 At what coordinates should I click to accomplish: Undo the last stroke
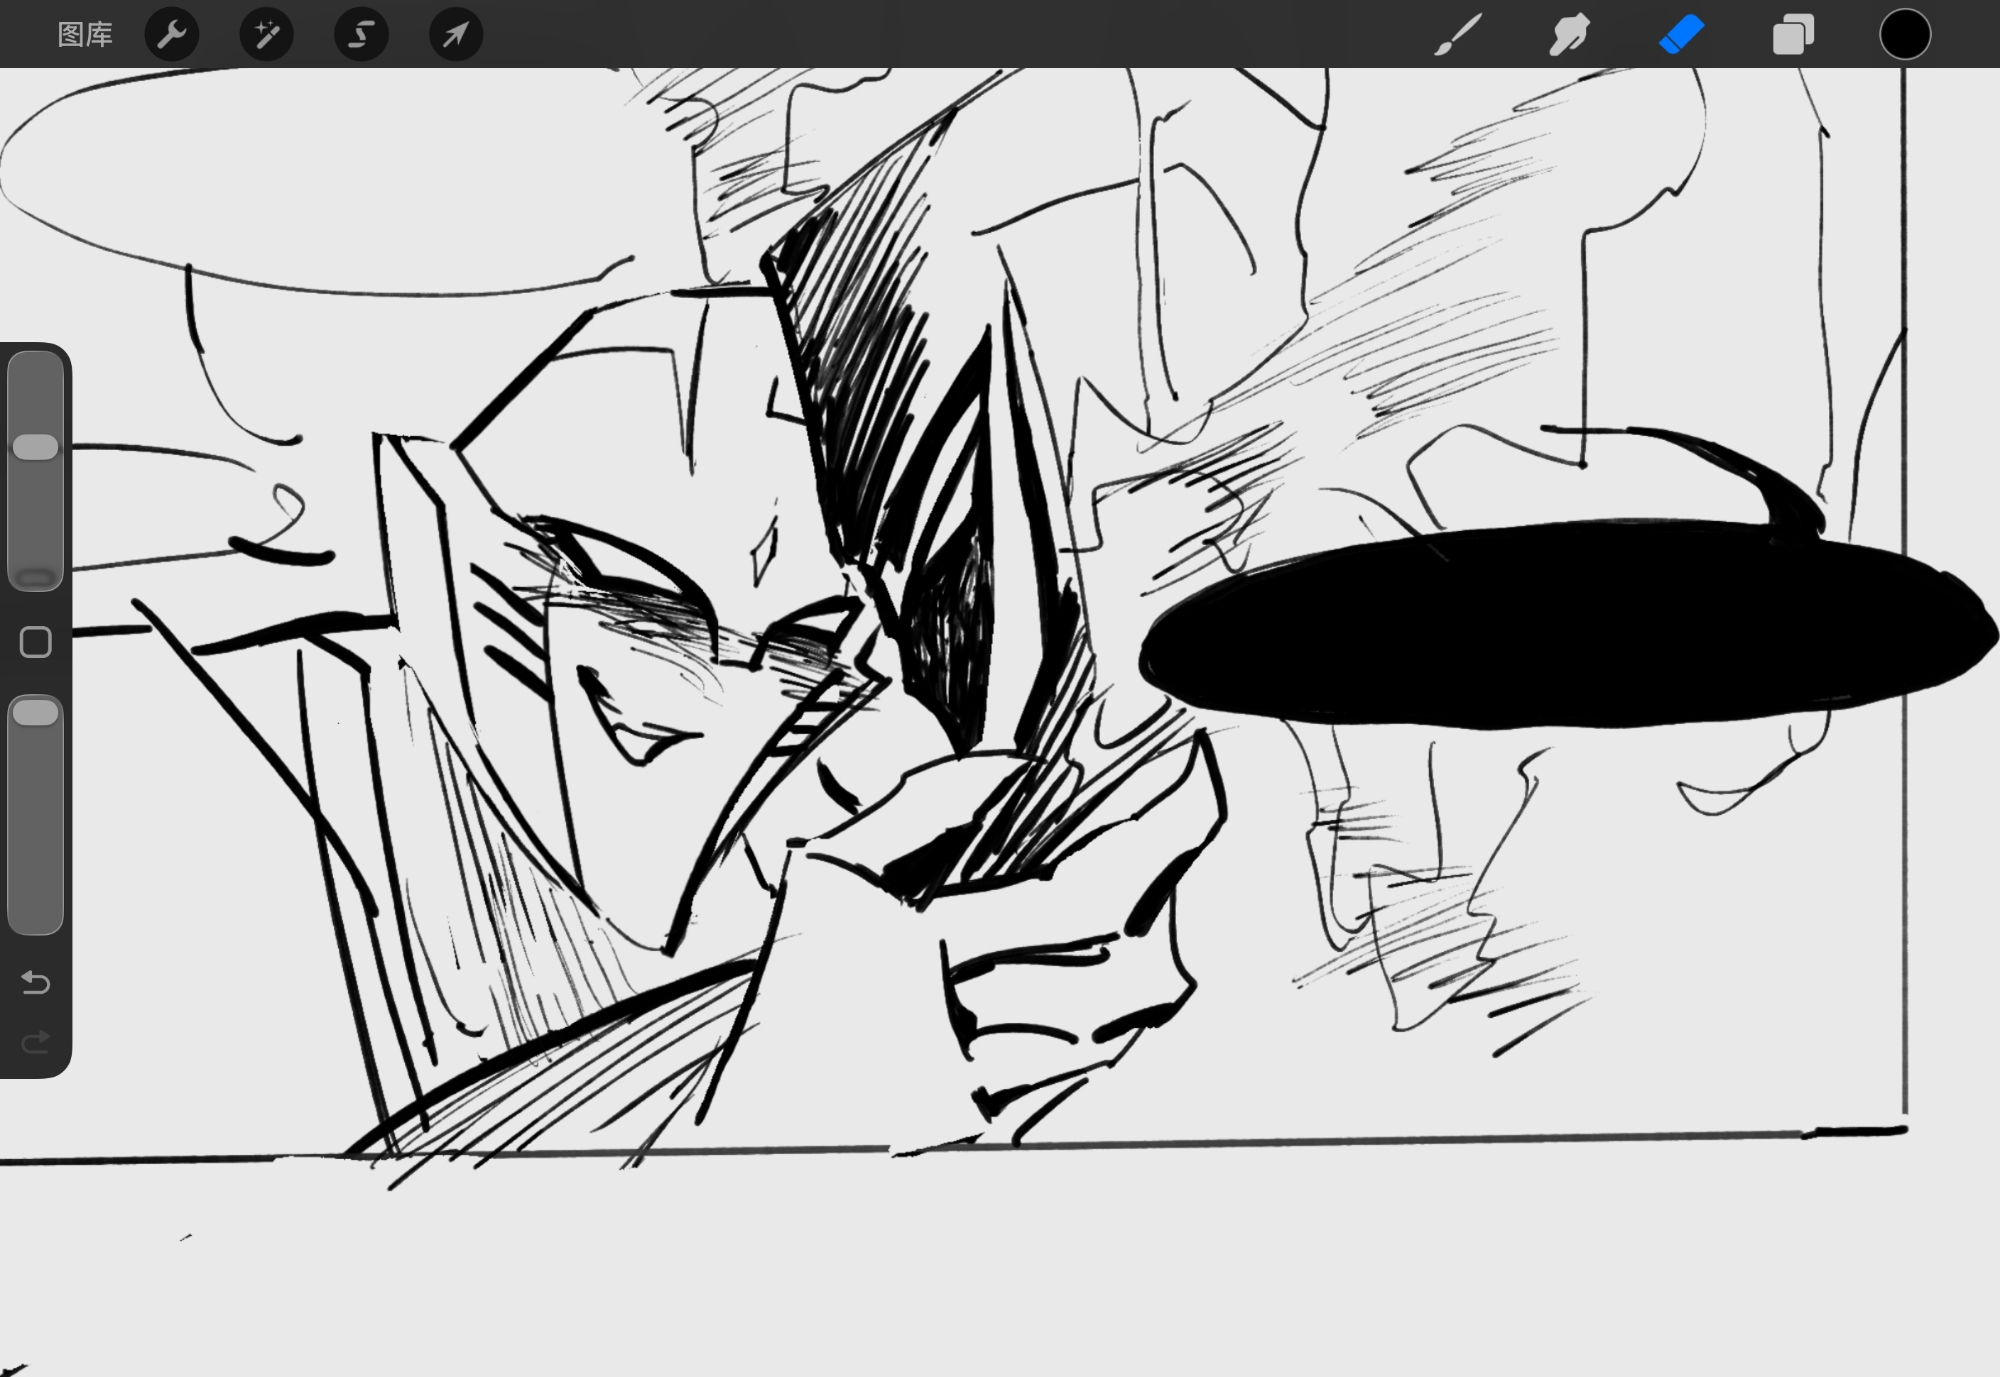coord(36,982)
